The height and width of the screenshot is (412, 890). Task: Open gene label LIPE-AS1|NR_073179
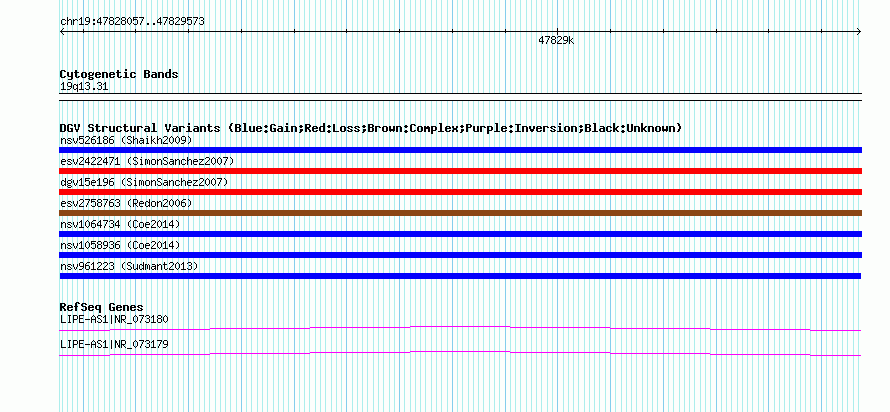tap(114, 344)
